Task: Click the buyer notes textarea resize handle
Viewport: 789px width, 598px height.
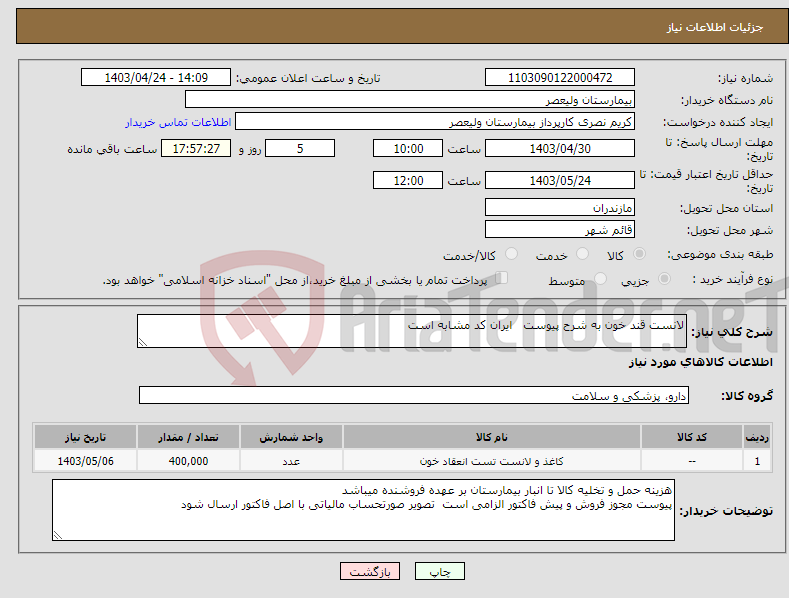Action: (58, 535)
